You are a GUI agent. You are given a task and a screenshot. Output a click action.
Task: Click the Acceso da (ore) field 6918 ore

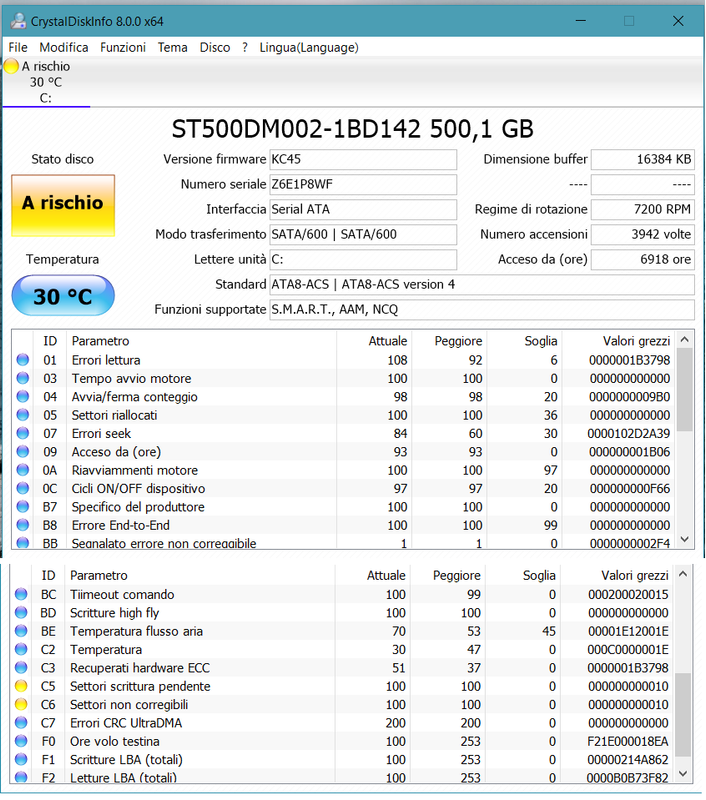click(642, 259)
